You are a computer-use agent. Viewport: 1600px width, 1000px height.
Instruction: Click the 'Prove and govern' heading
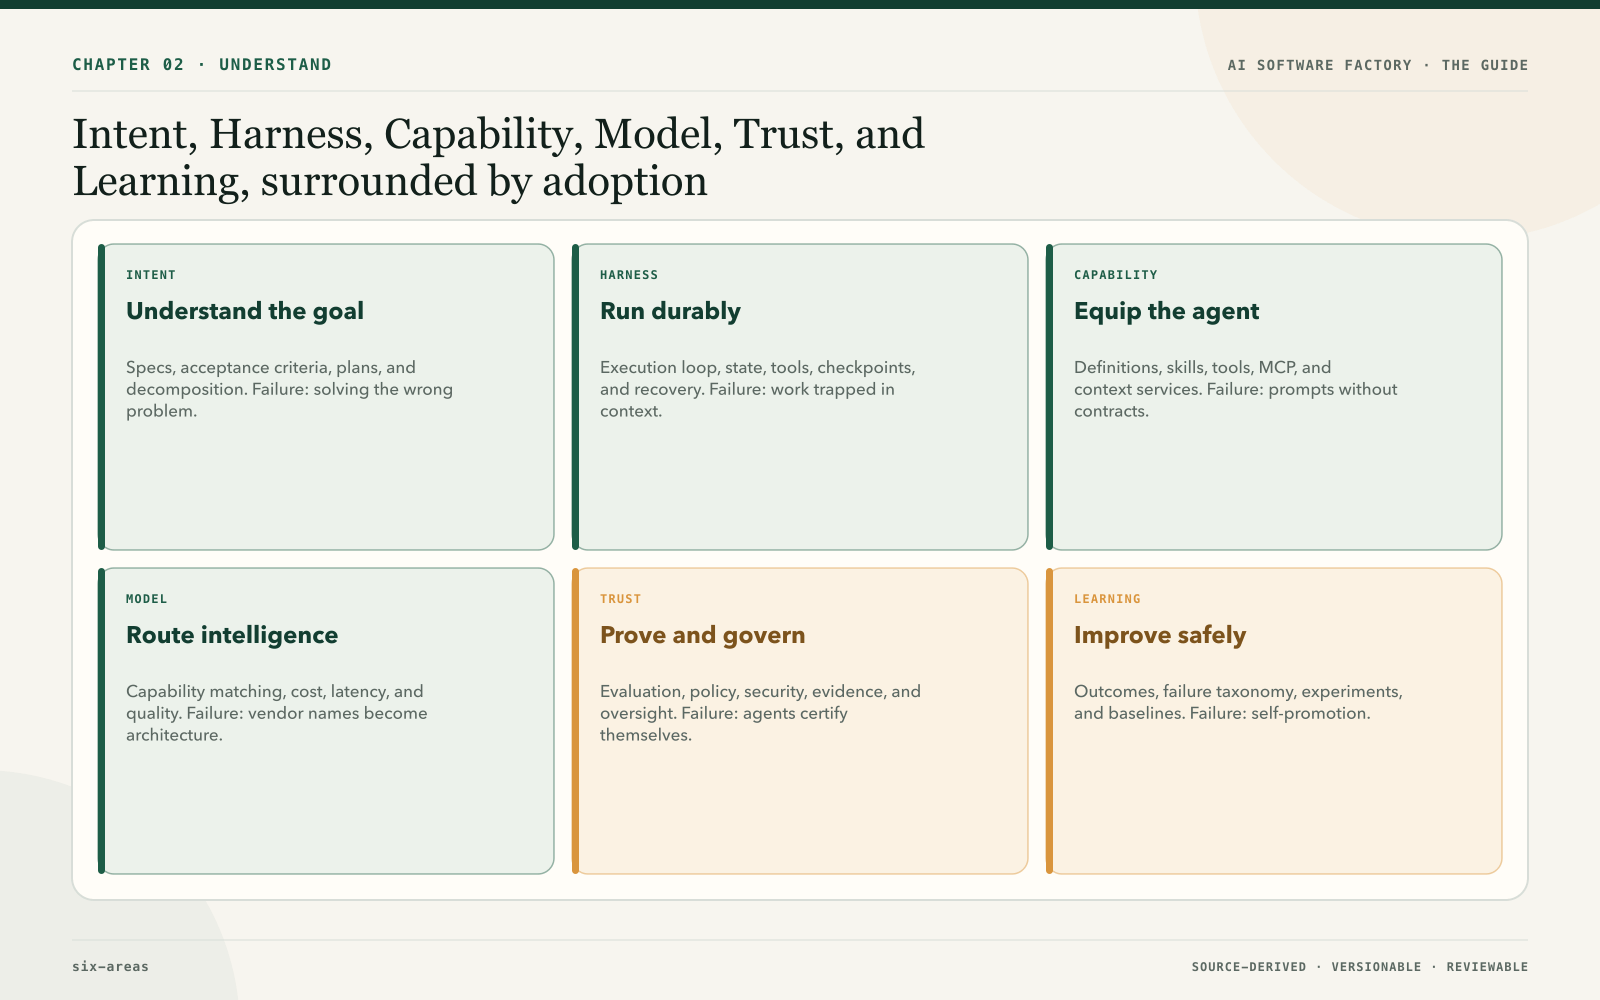(703, 635)
